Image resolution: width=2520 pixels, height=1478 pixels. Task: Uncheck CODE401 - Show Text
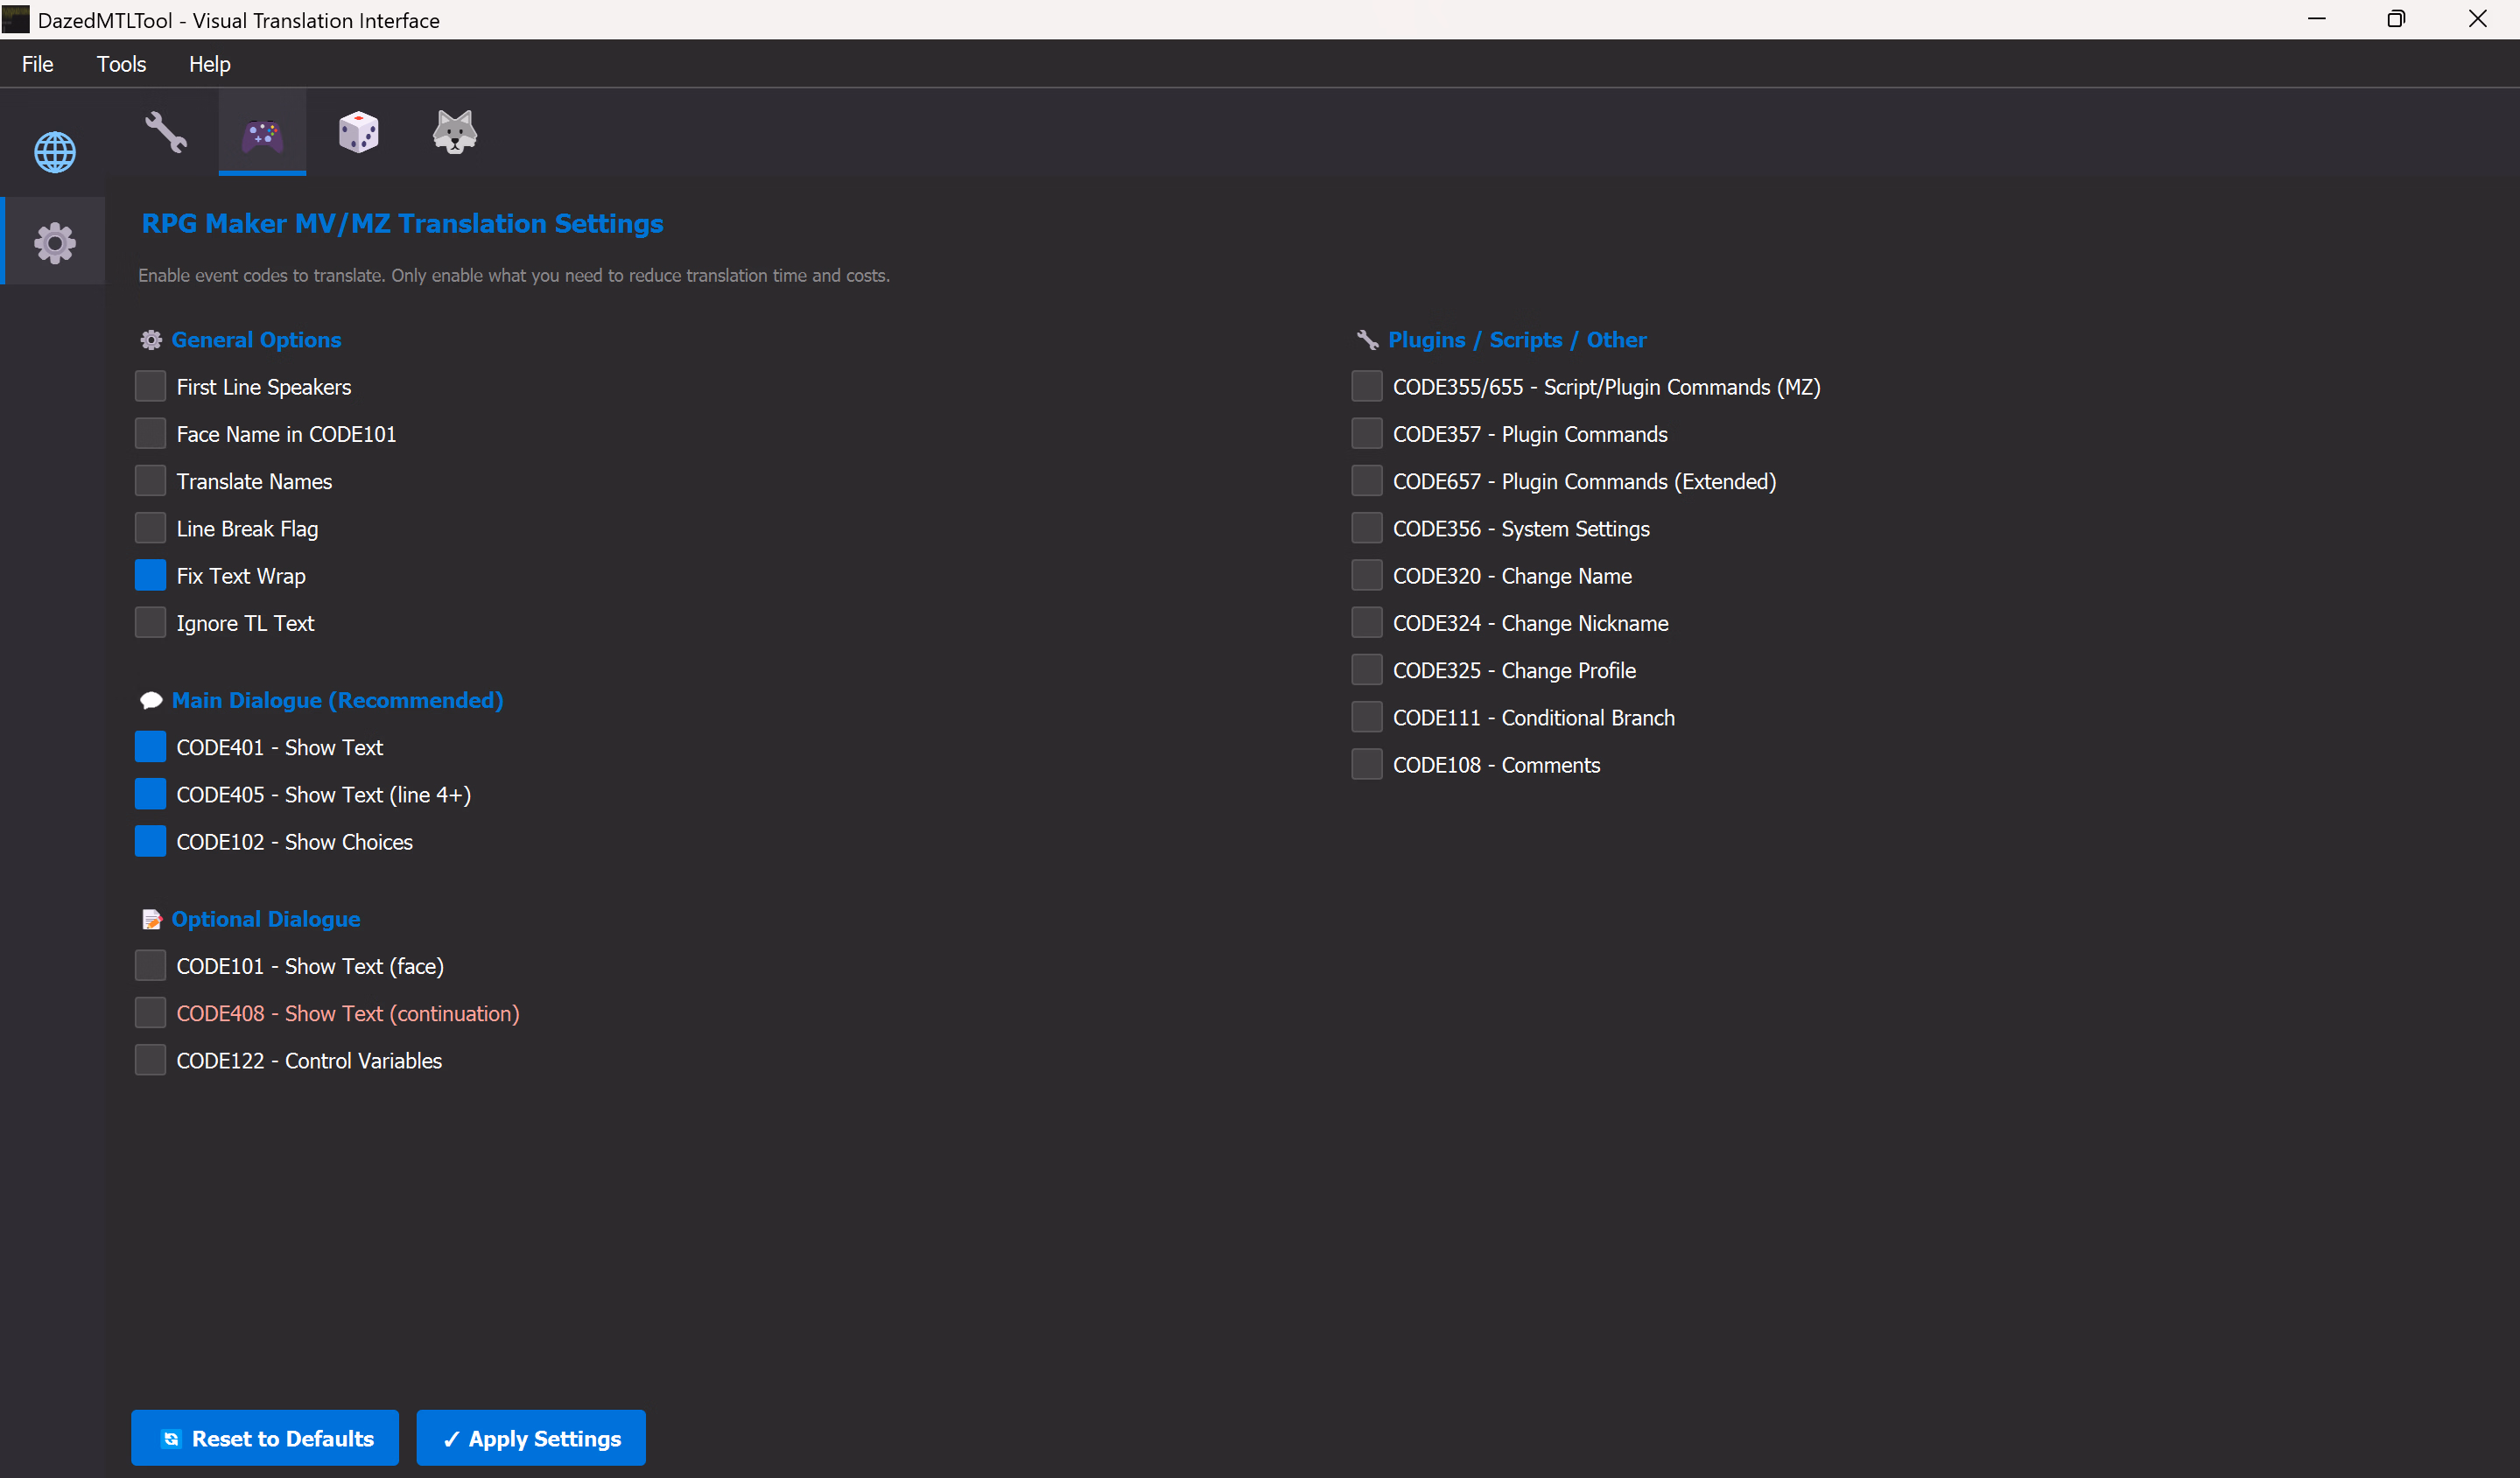click(150, 747)
